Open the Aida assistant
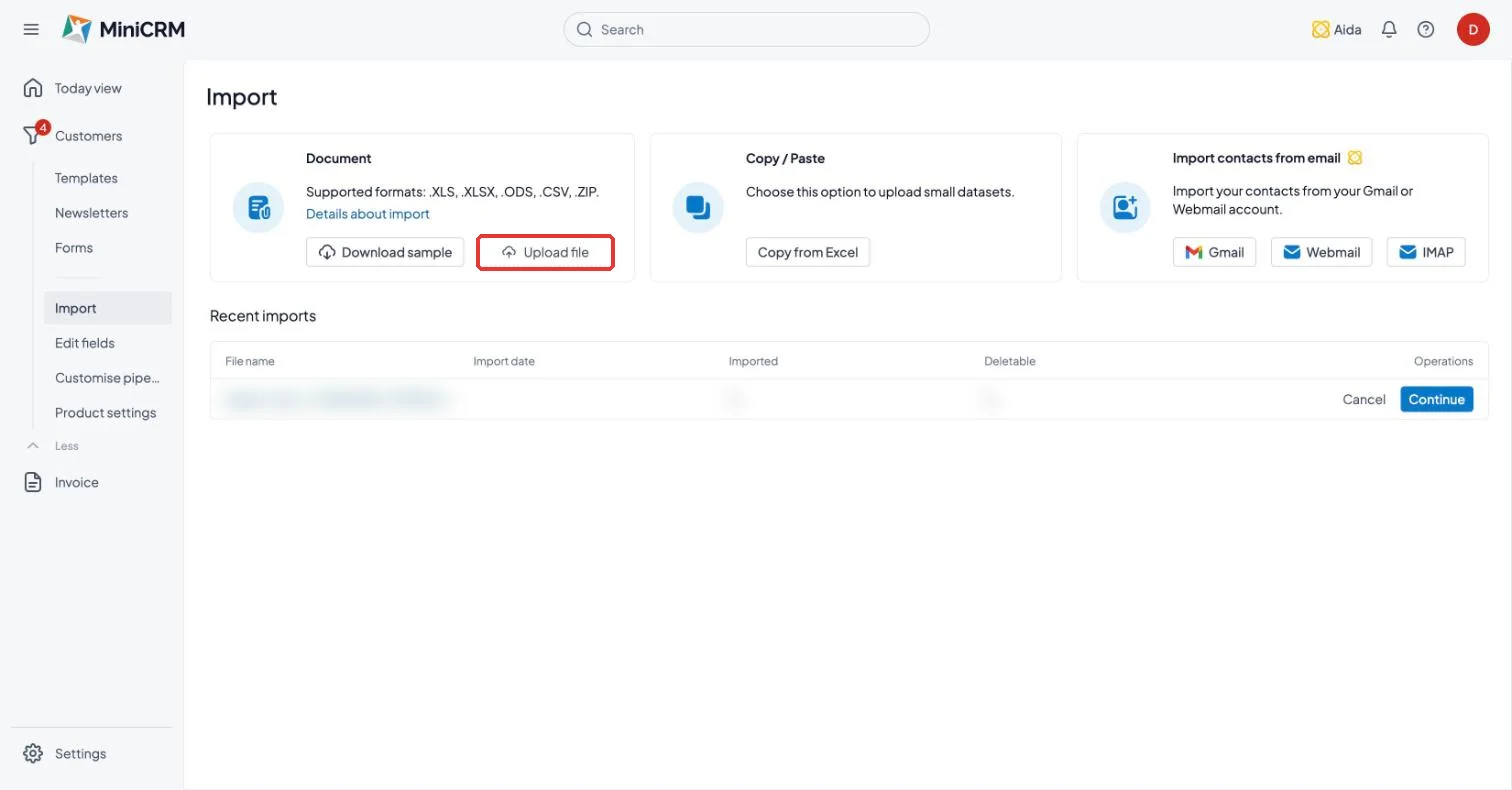Viewport: 1512px width, 790px height. 1336,30
